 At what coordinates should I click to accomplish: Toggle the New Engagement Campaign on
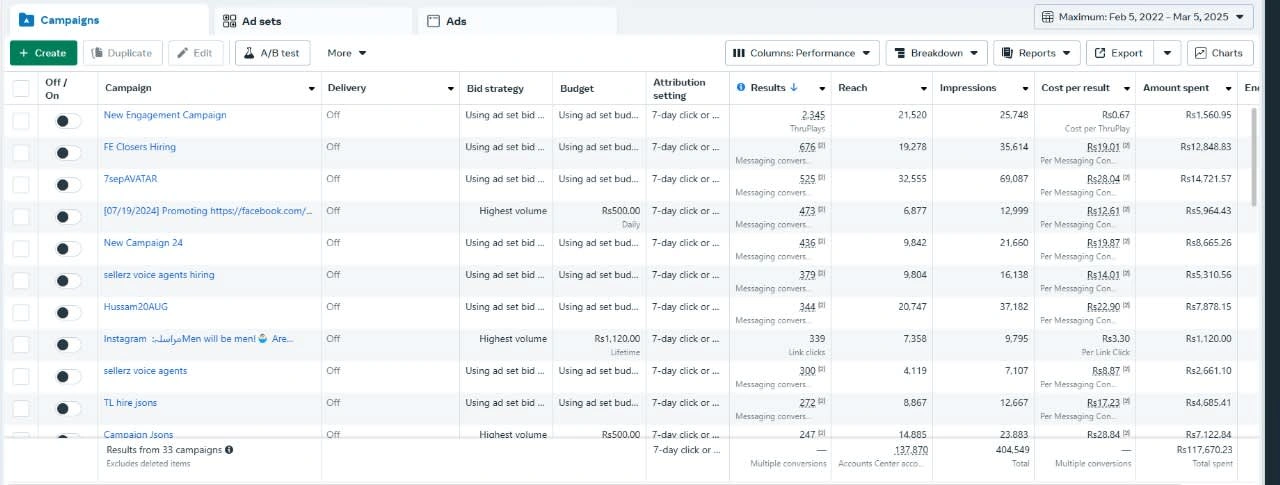[x=68, y=121]
